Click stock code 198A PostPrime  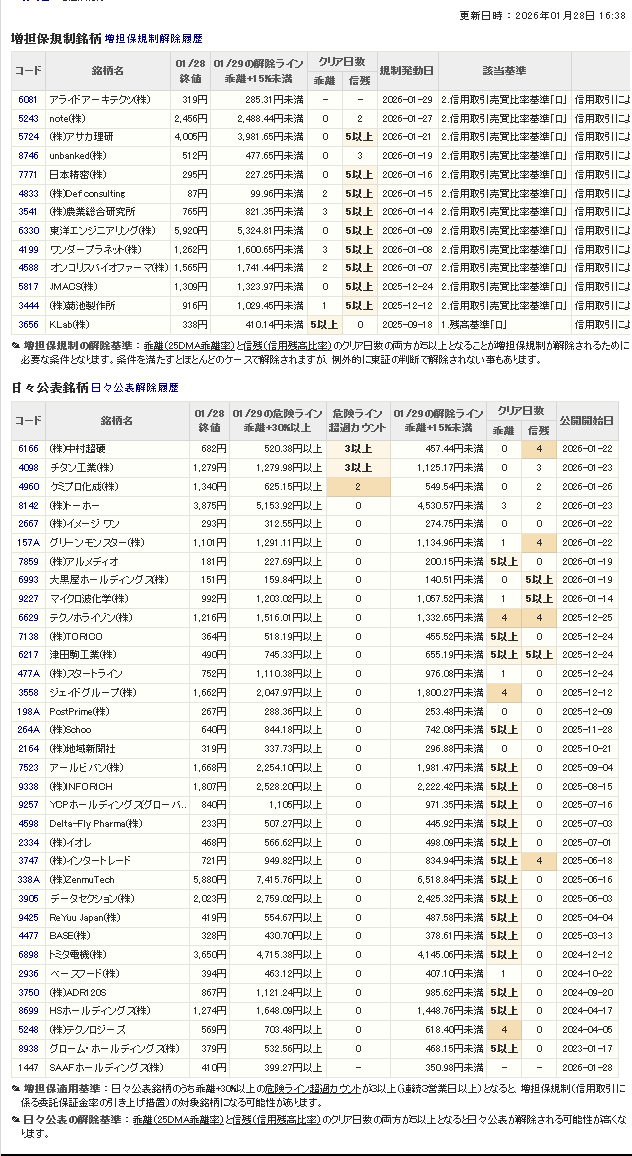(28, 712)
